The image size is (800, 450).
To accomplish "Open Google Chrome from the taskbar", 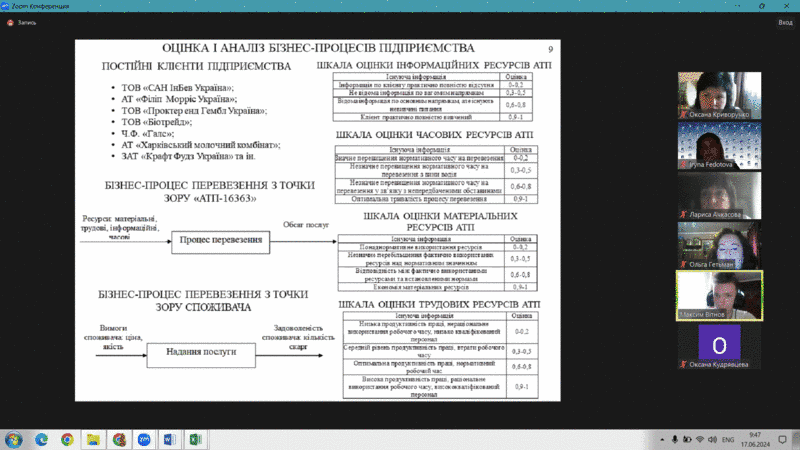I will pos(67,439).
